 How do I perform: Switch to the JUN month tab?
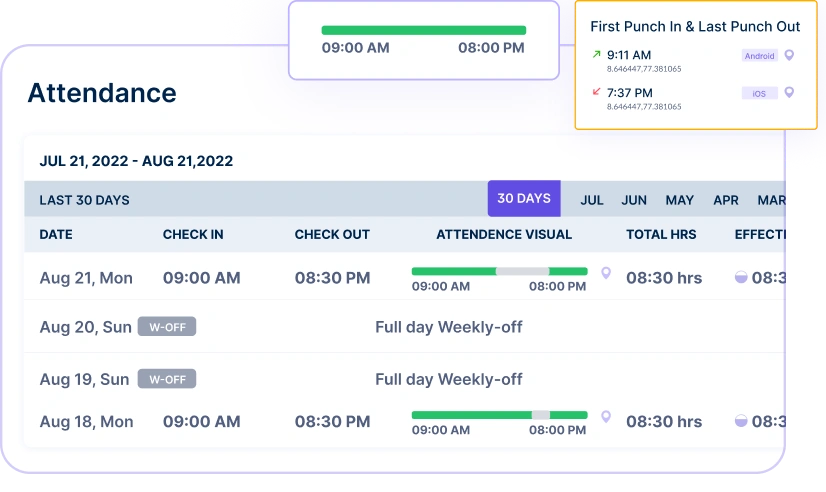tap(634, 200)
